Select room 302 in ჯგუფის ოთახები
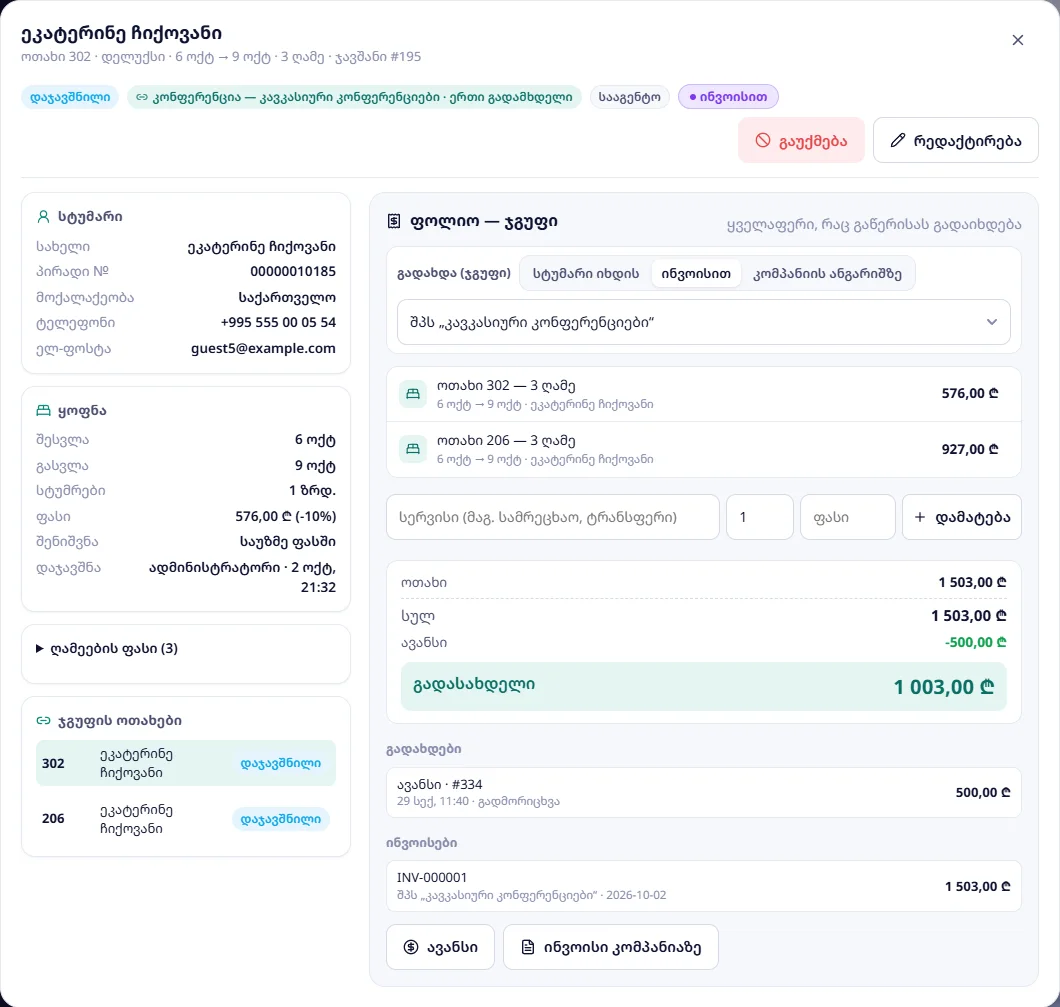This screenshot has height=1007, width=1060. [x=186, y=763]
